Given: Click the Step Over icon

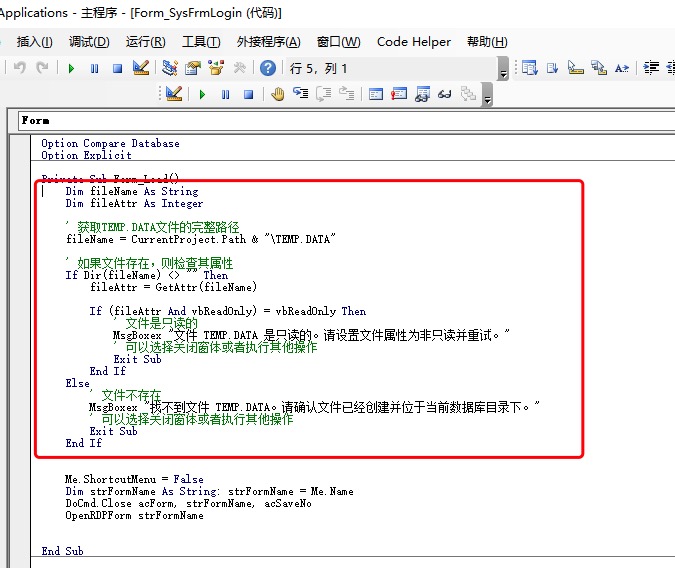Looking at the screenshot, I should [323, 93].
